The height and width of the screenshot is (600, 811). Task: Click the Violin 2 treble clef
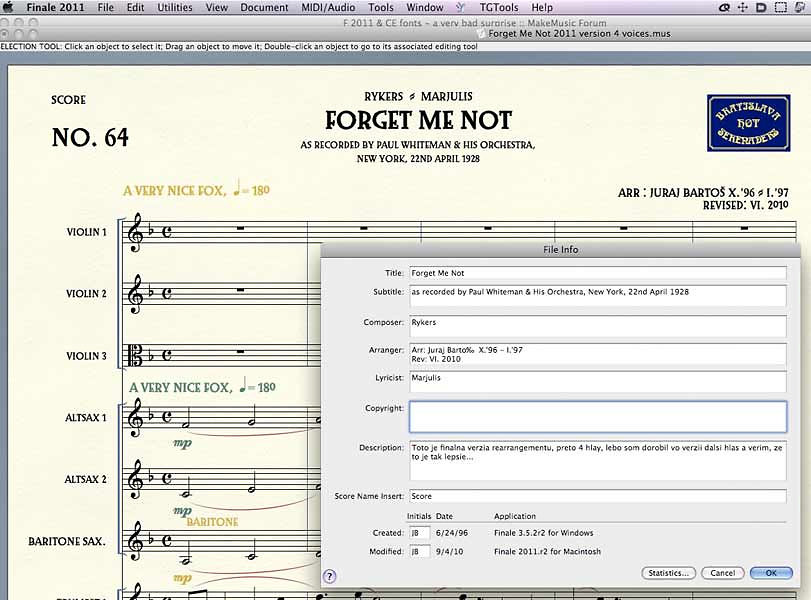coord(135,294)
